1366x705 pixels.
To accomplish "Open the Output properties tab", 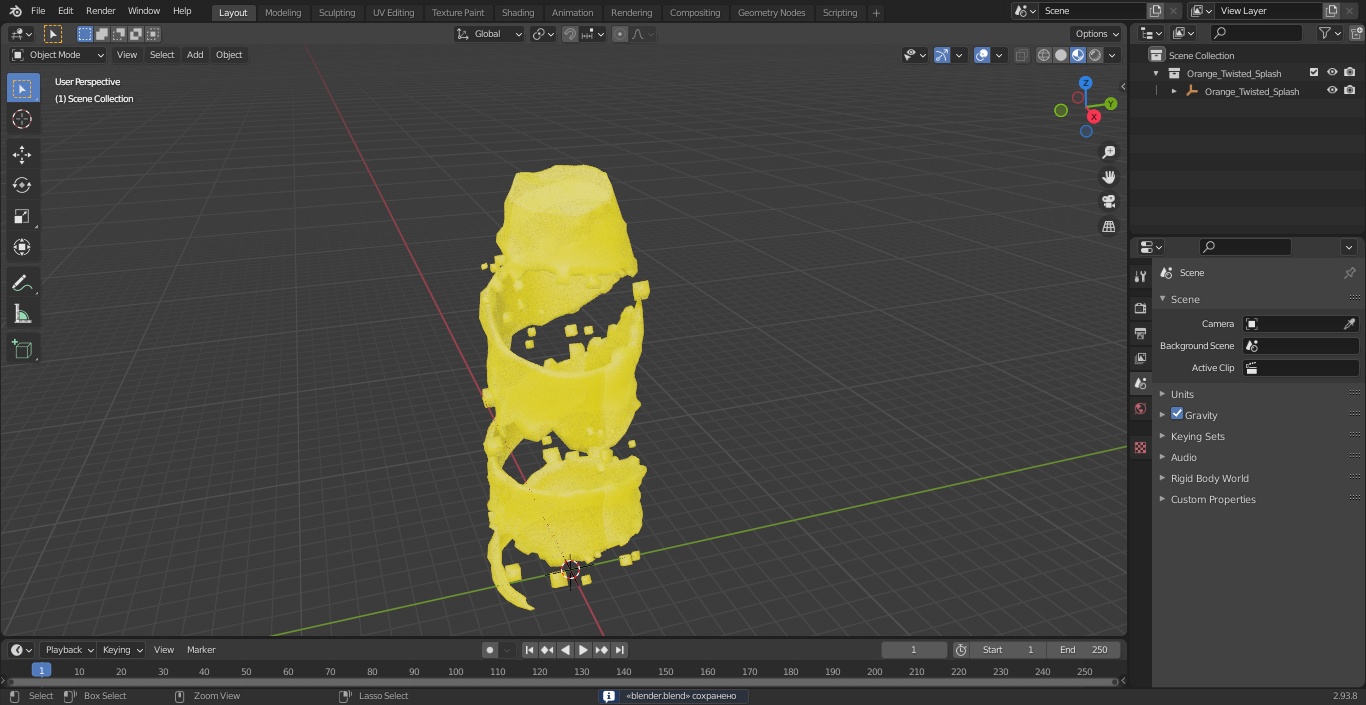I will (1140, 333).
